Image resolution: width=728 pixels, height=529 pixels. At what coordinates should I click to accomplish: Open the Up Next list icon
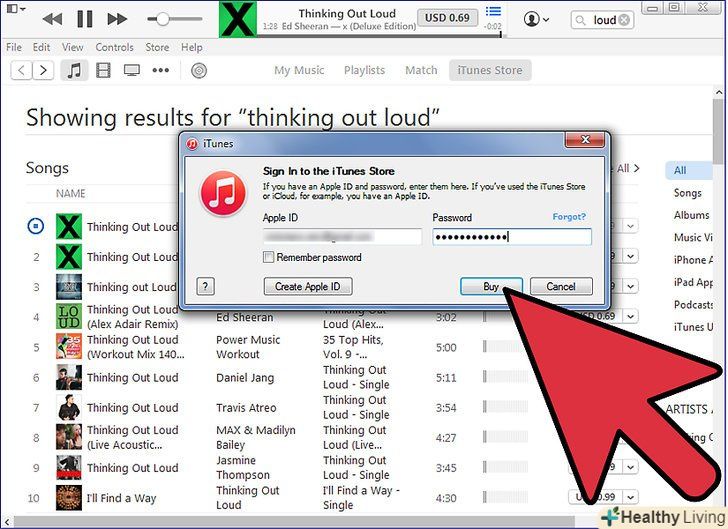coord(493,11)
